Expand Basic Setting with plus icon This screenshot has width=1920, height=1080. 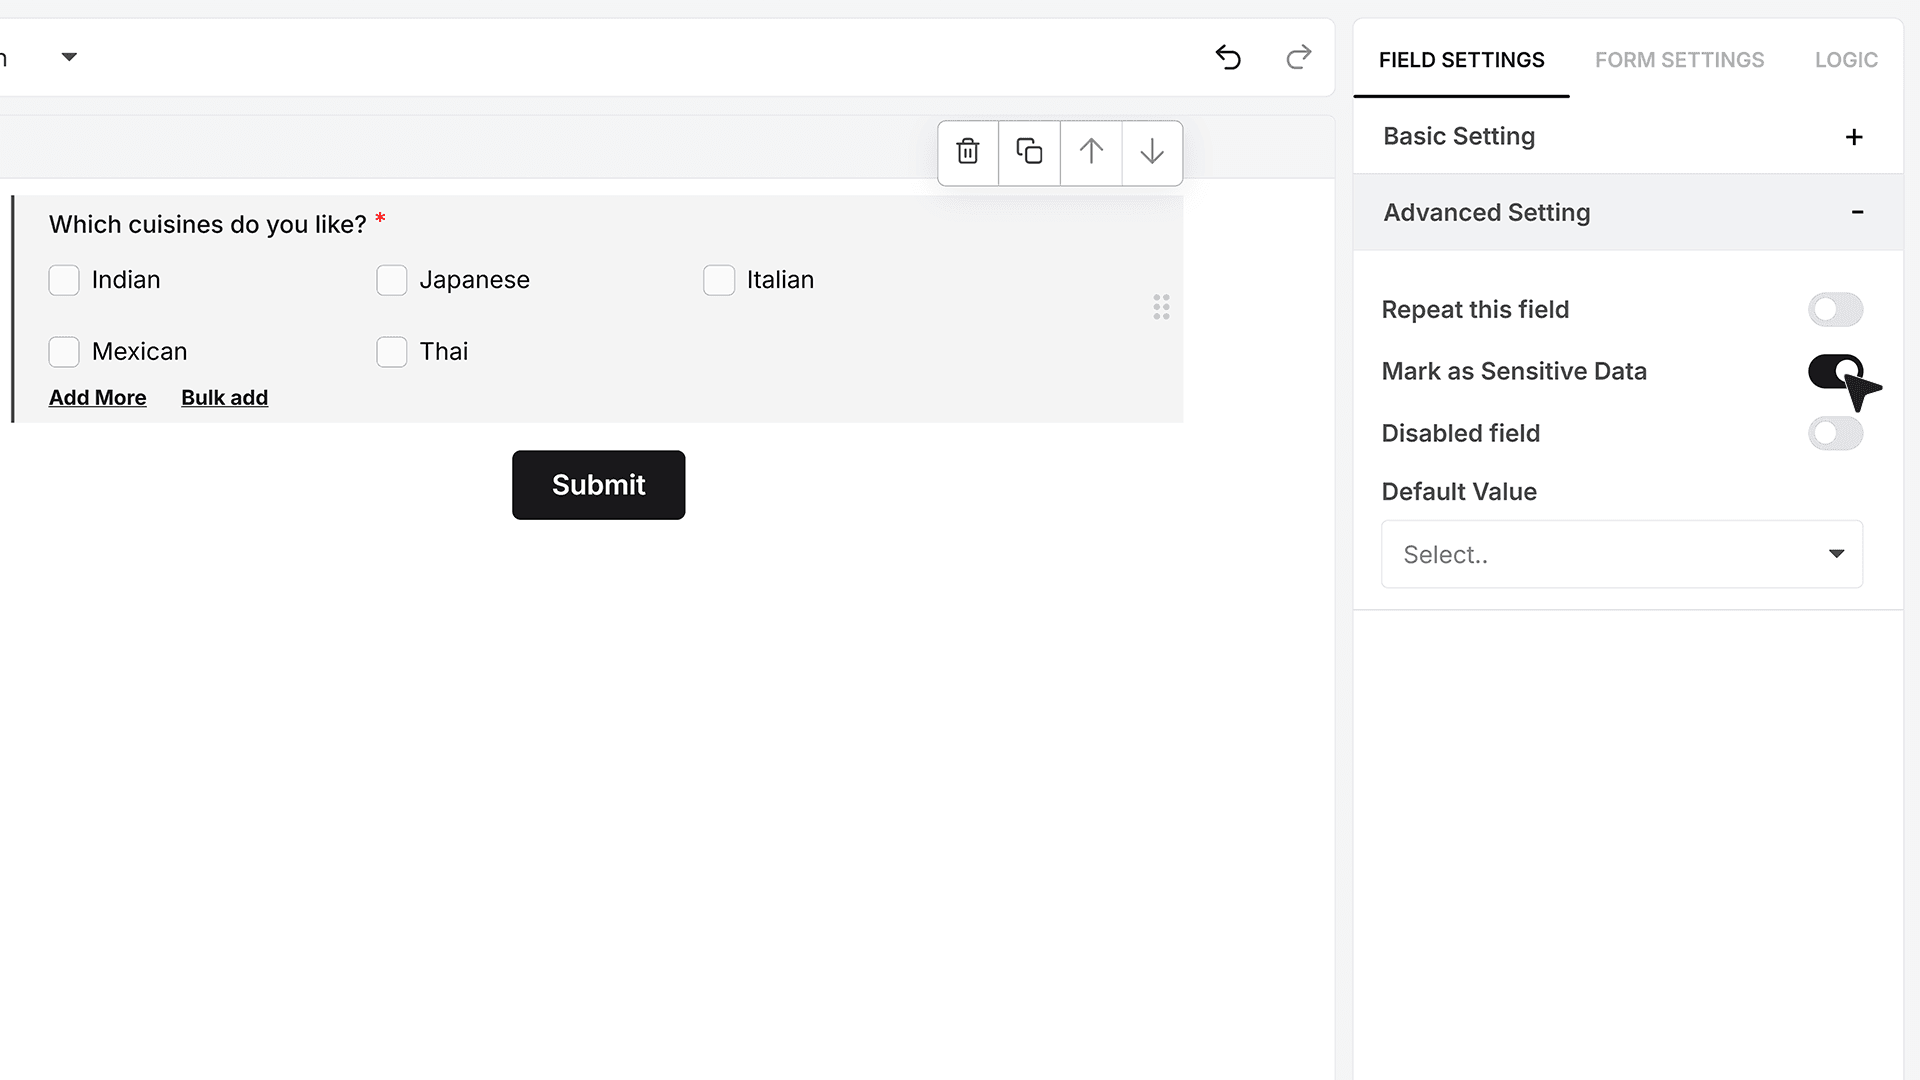(1854, 137)
